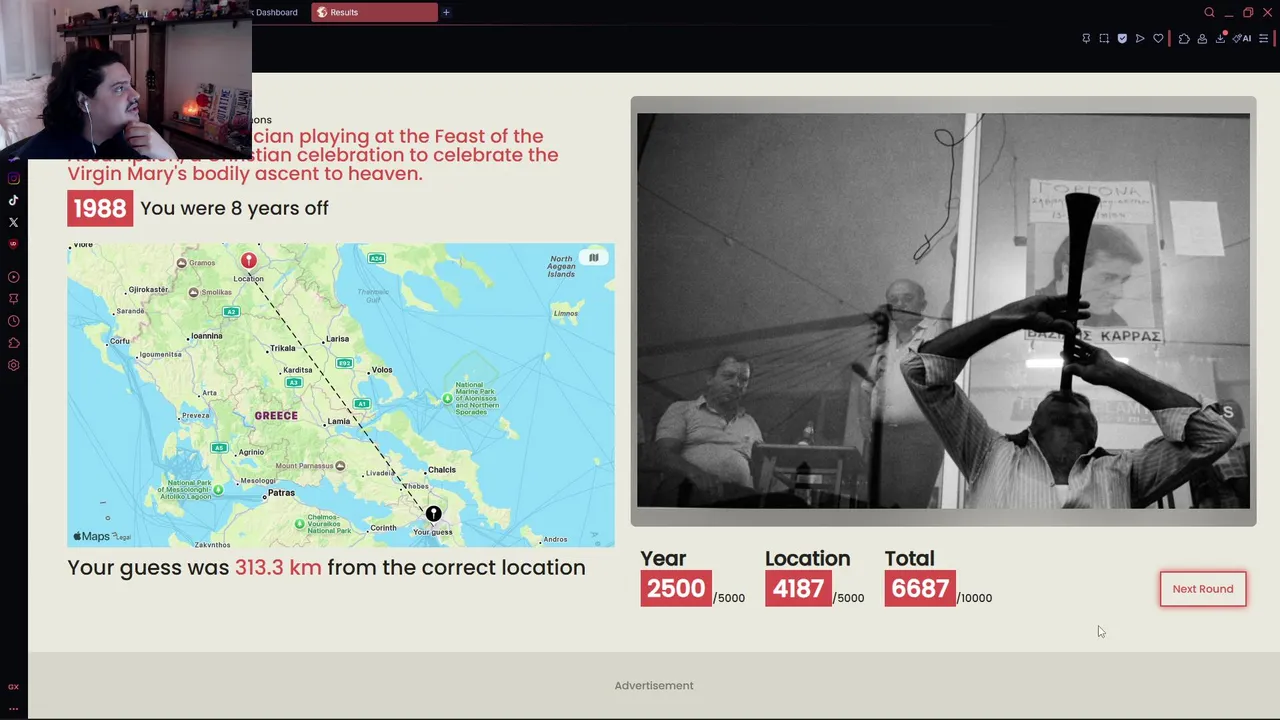The image size is (1280, 720).
Task: Open the toolbar extensions puzzle icon
Action: [x=1184, y=39]
